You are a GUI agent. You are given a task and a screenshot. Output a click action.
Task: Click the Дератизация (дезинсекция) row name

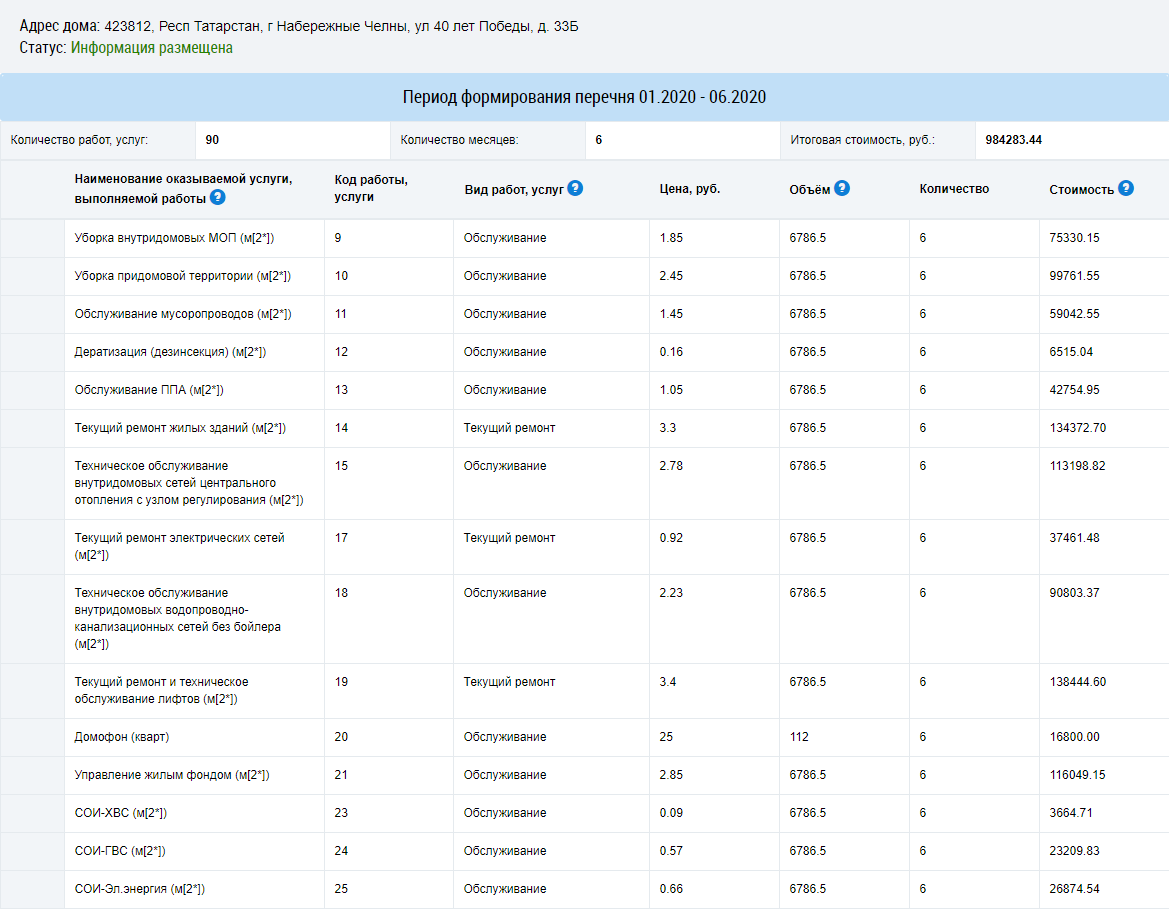click(170, 352)
